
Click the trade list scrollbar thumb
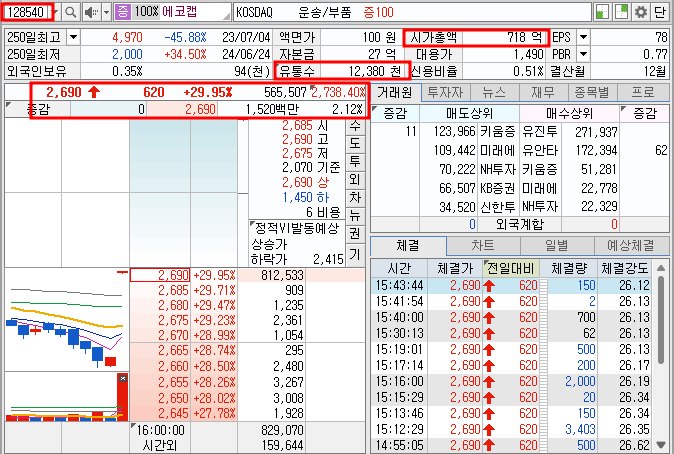tap(661, 320)
